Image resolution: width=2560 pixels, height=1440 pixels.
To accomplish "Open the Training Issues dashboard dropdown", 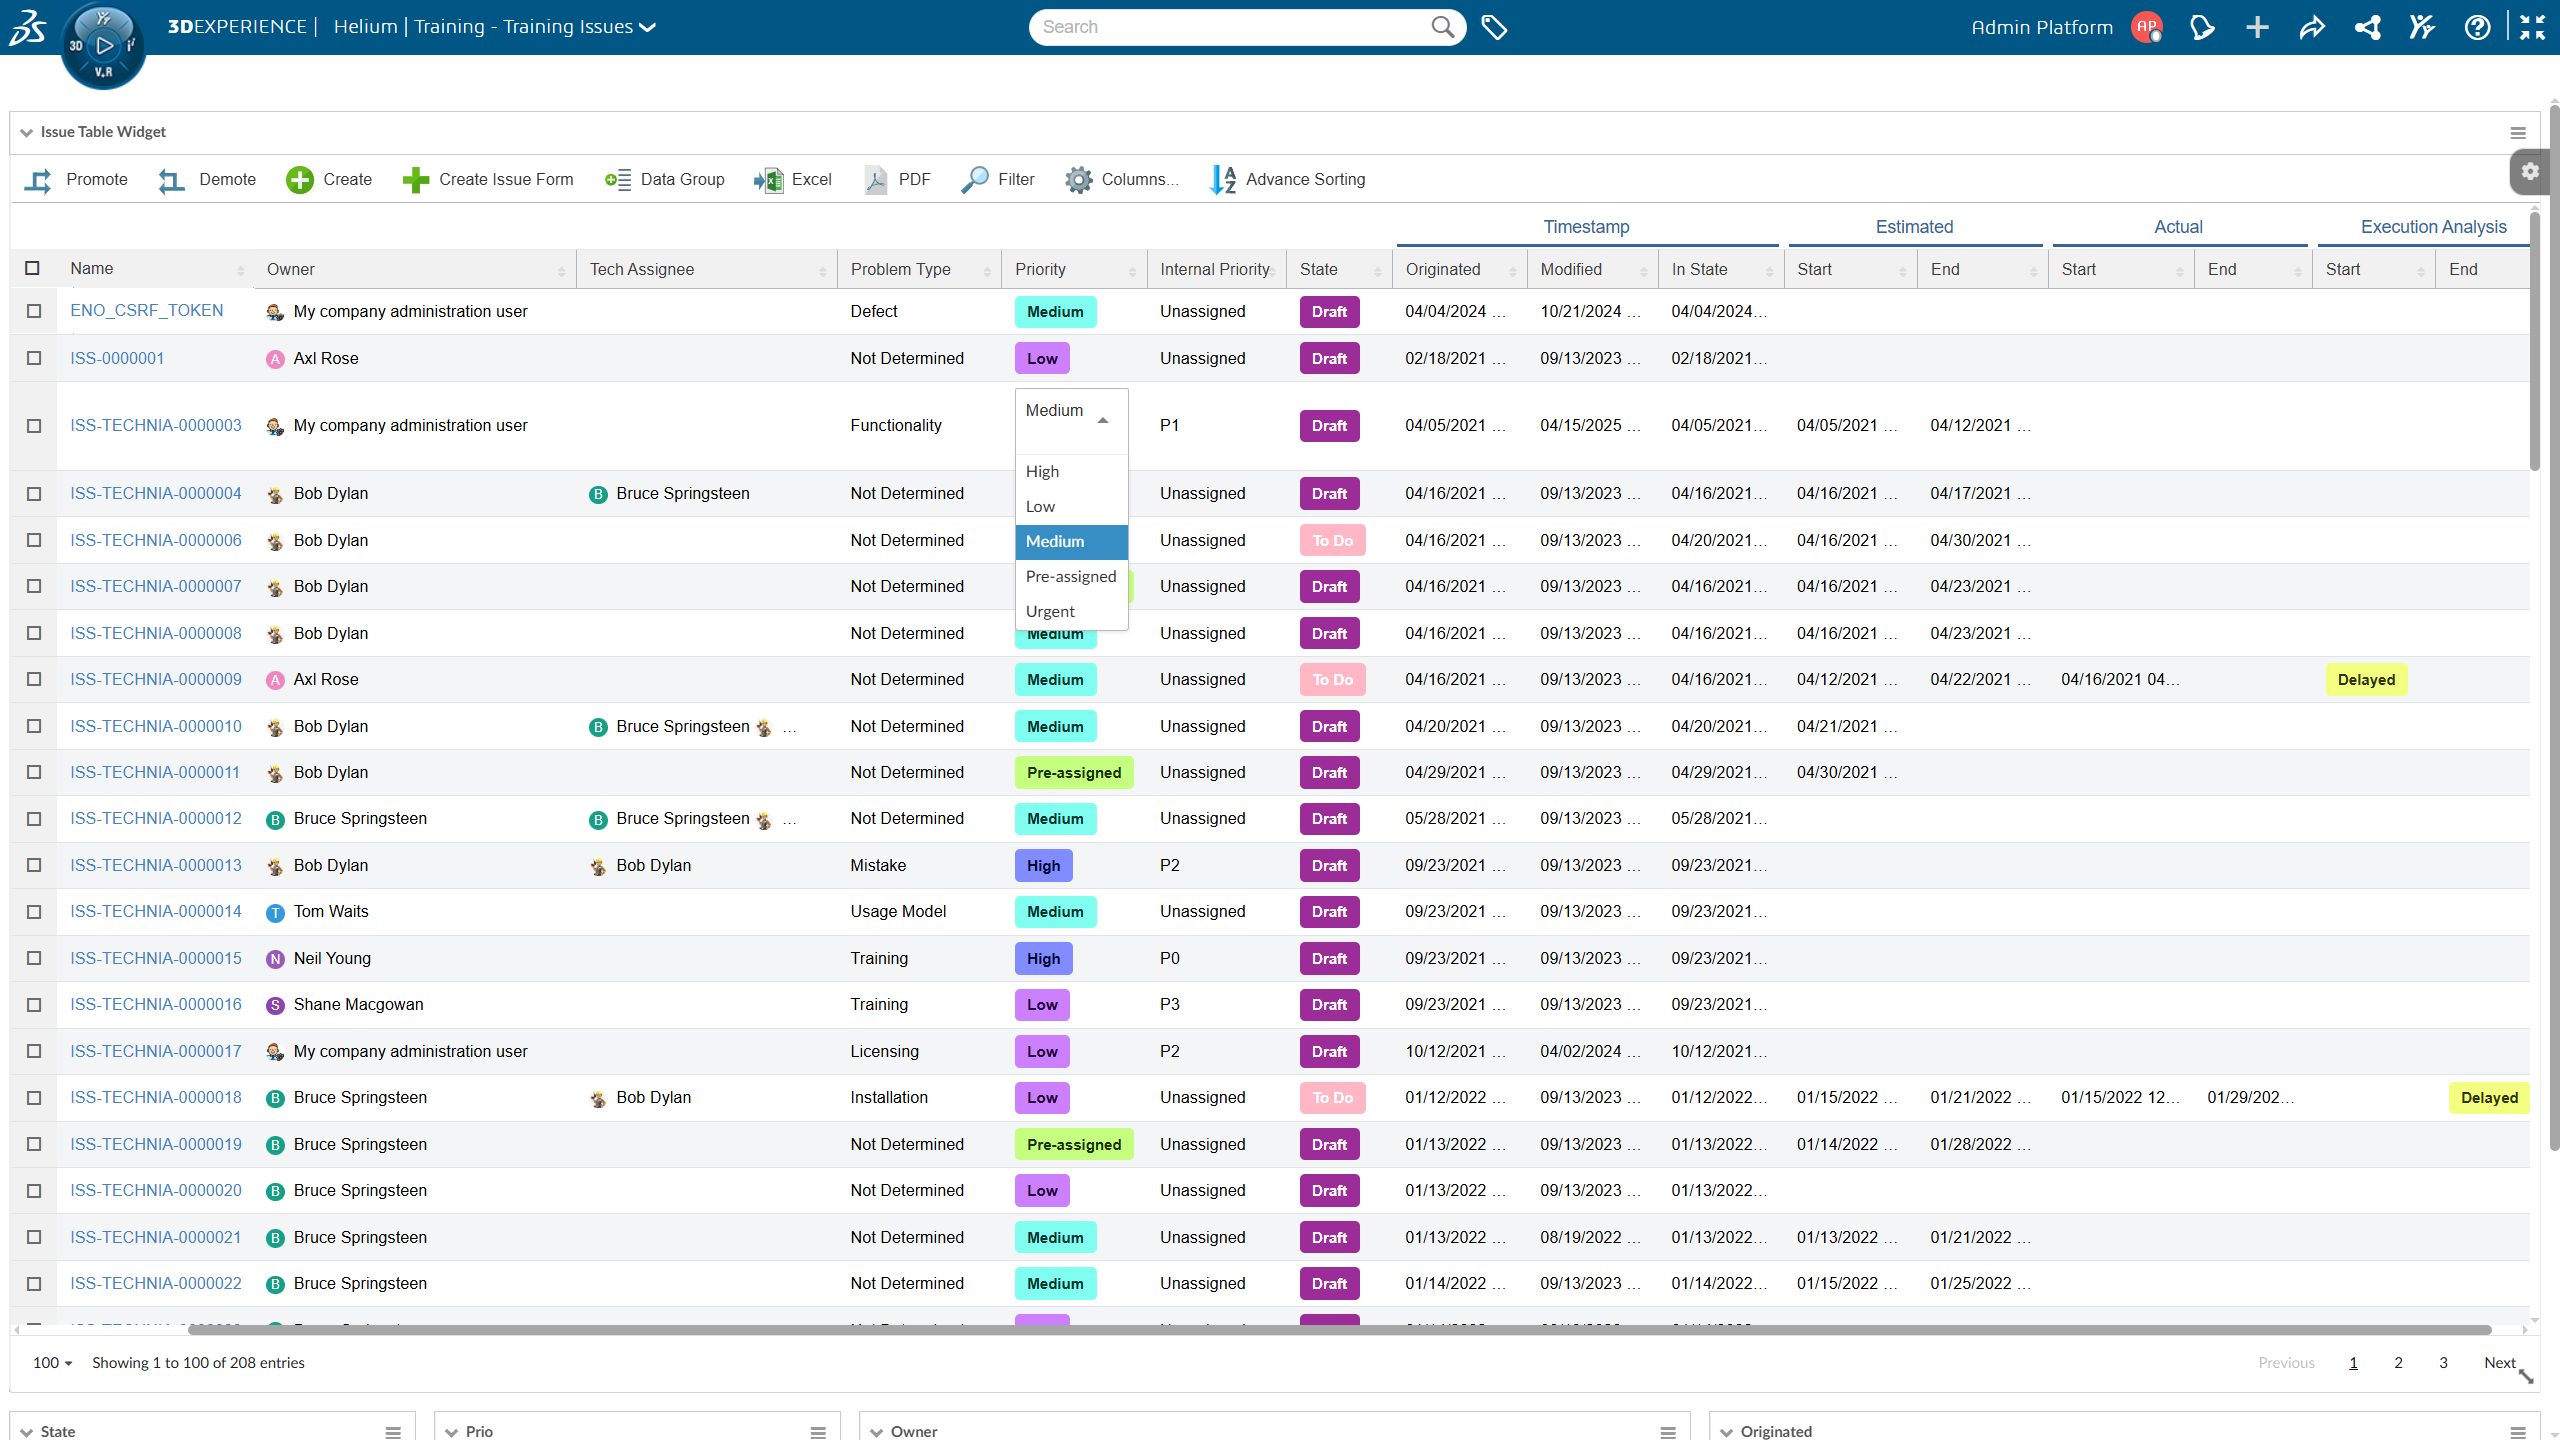I will [x=645, y=27].
